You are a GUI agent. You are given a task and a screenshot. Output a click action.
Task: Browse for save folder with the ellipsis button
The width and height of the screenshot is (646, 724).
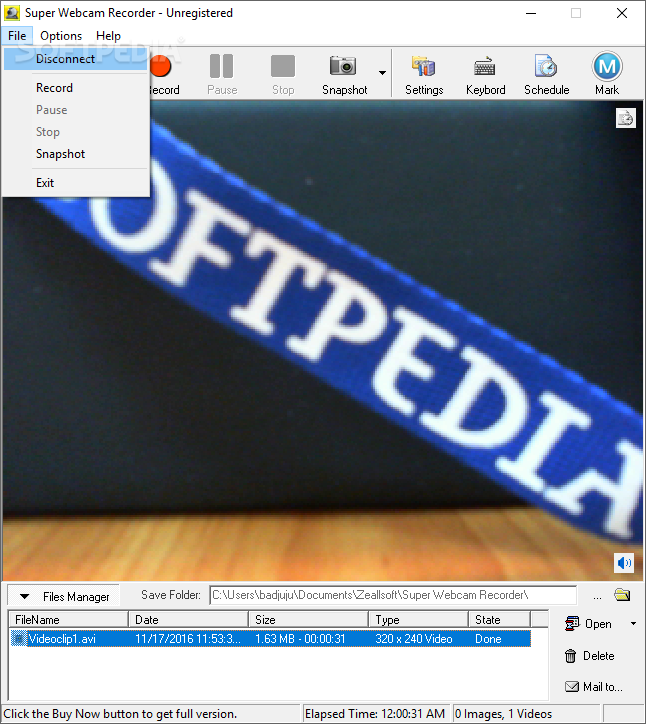click(597, 596)
